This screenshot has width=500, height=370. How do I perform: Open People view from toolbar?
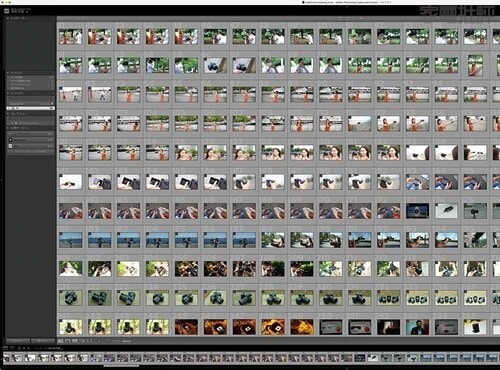click(89, 341)
